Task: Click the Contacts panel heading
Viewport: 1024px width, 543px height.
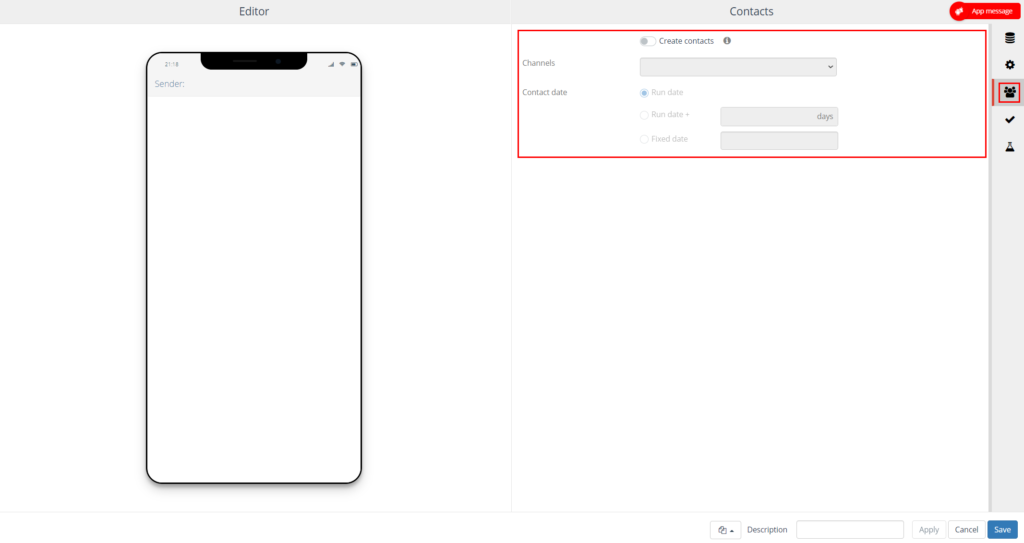Action: [x=751, y=11]
